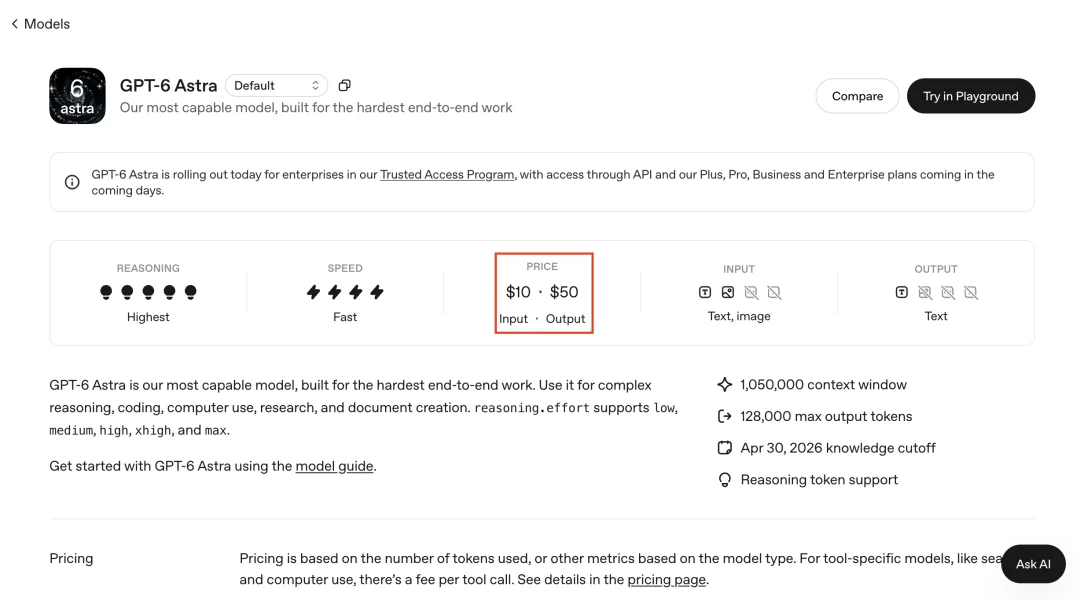
Task: Open the pricing page link
Action: click(x=666, y=579)
